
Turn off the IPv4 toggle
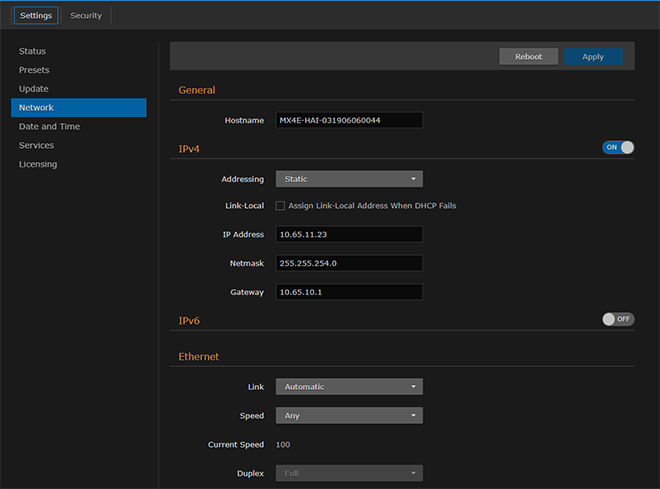[x=618, y=147]
